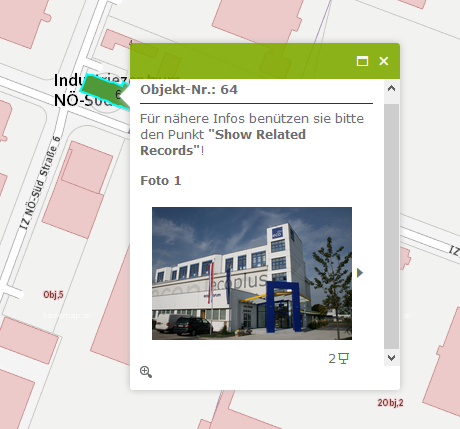Click the Objekt-Nr.: 64 title
Screen dimensions: 460x429
(x=189, y=89)
